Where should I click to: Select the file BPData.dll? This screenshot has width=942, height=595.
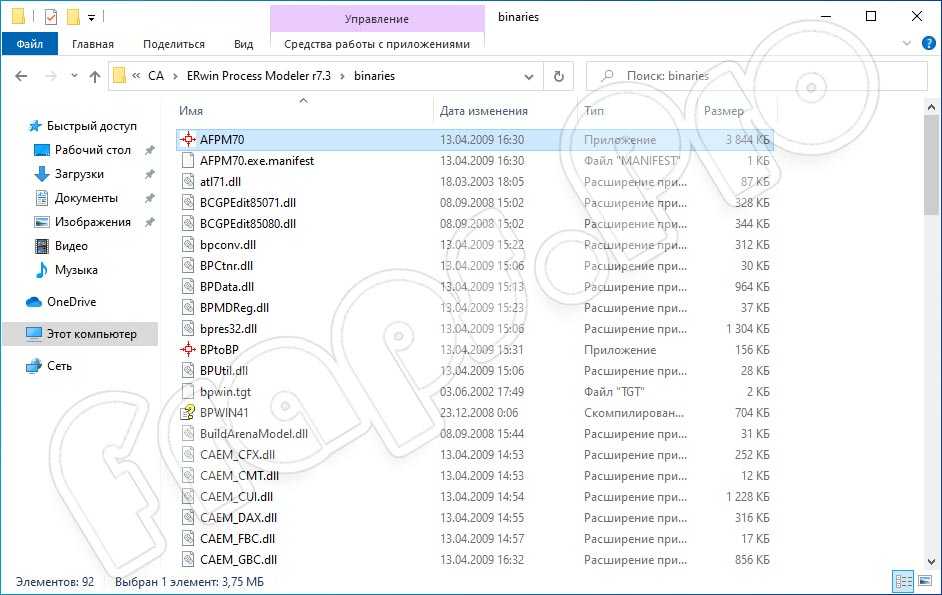(475, 287)
